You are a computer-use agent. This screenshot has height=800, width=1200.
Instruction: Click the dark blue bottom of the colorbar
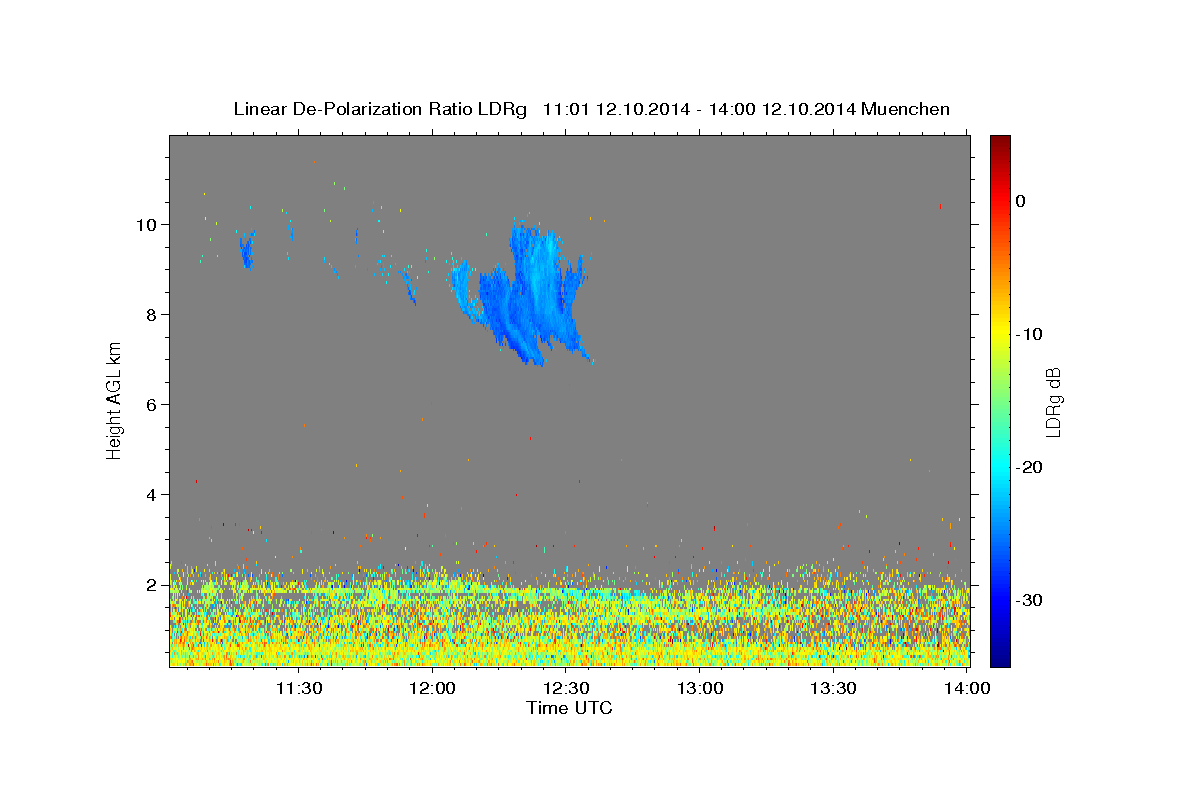pos(1000,657)
